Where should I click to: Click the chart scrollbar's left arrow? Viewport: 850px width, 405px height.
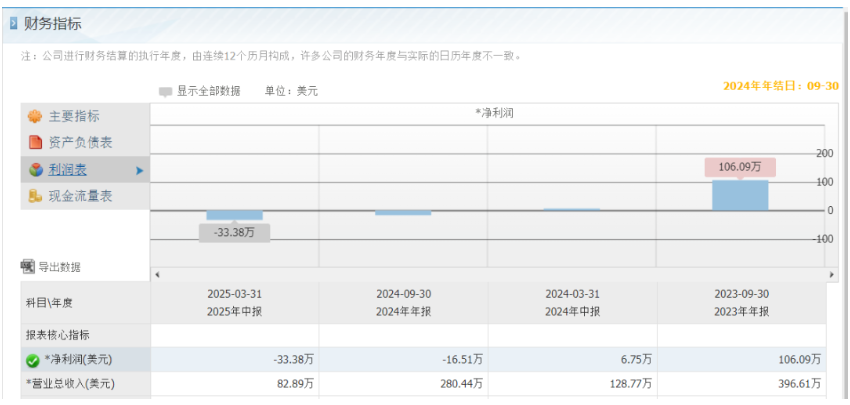click(x=156, y=274)
